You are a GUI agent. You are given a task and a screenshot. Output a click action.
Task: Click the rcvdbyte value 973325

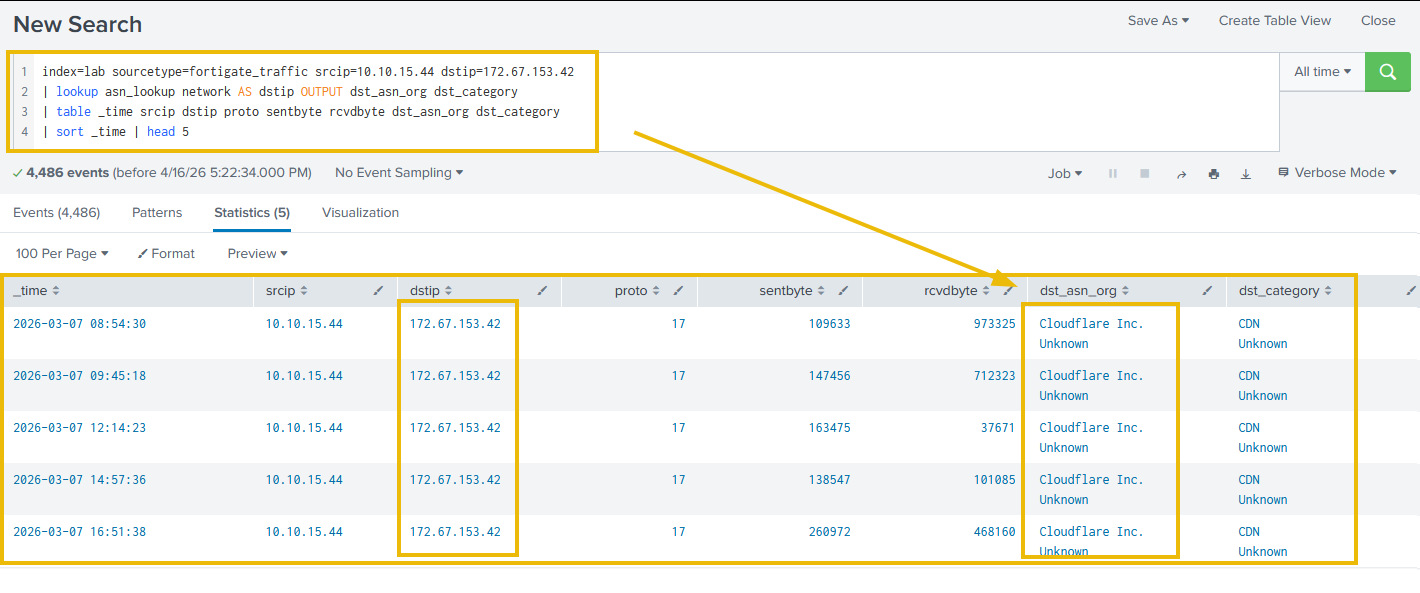(x=994, y=324)
